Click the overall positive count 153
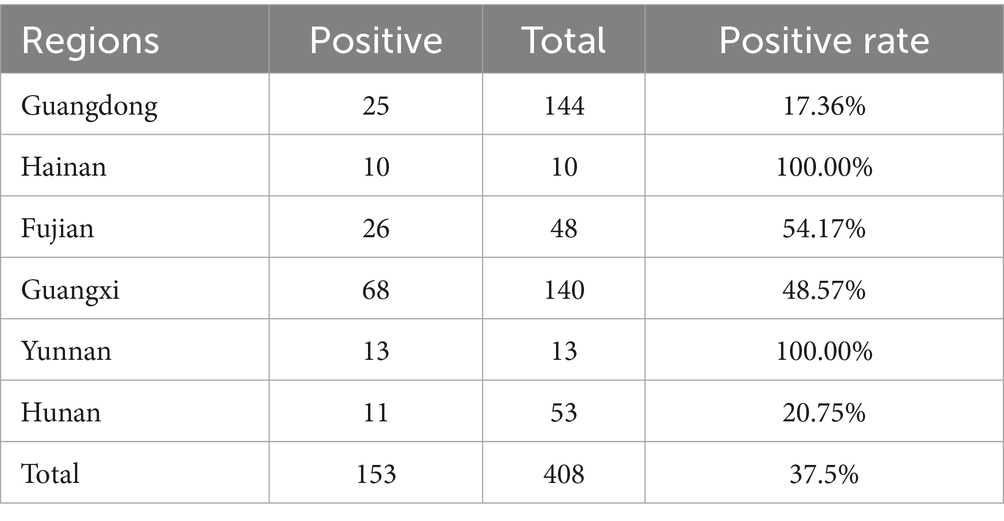Image resolution: width=1004 pixels, height=521 pixels. 375,473
